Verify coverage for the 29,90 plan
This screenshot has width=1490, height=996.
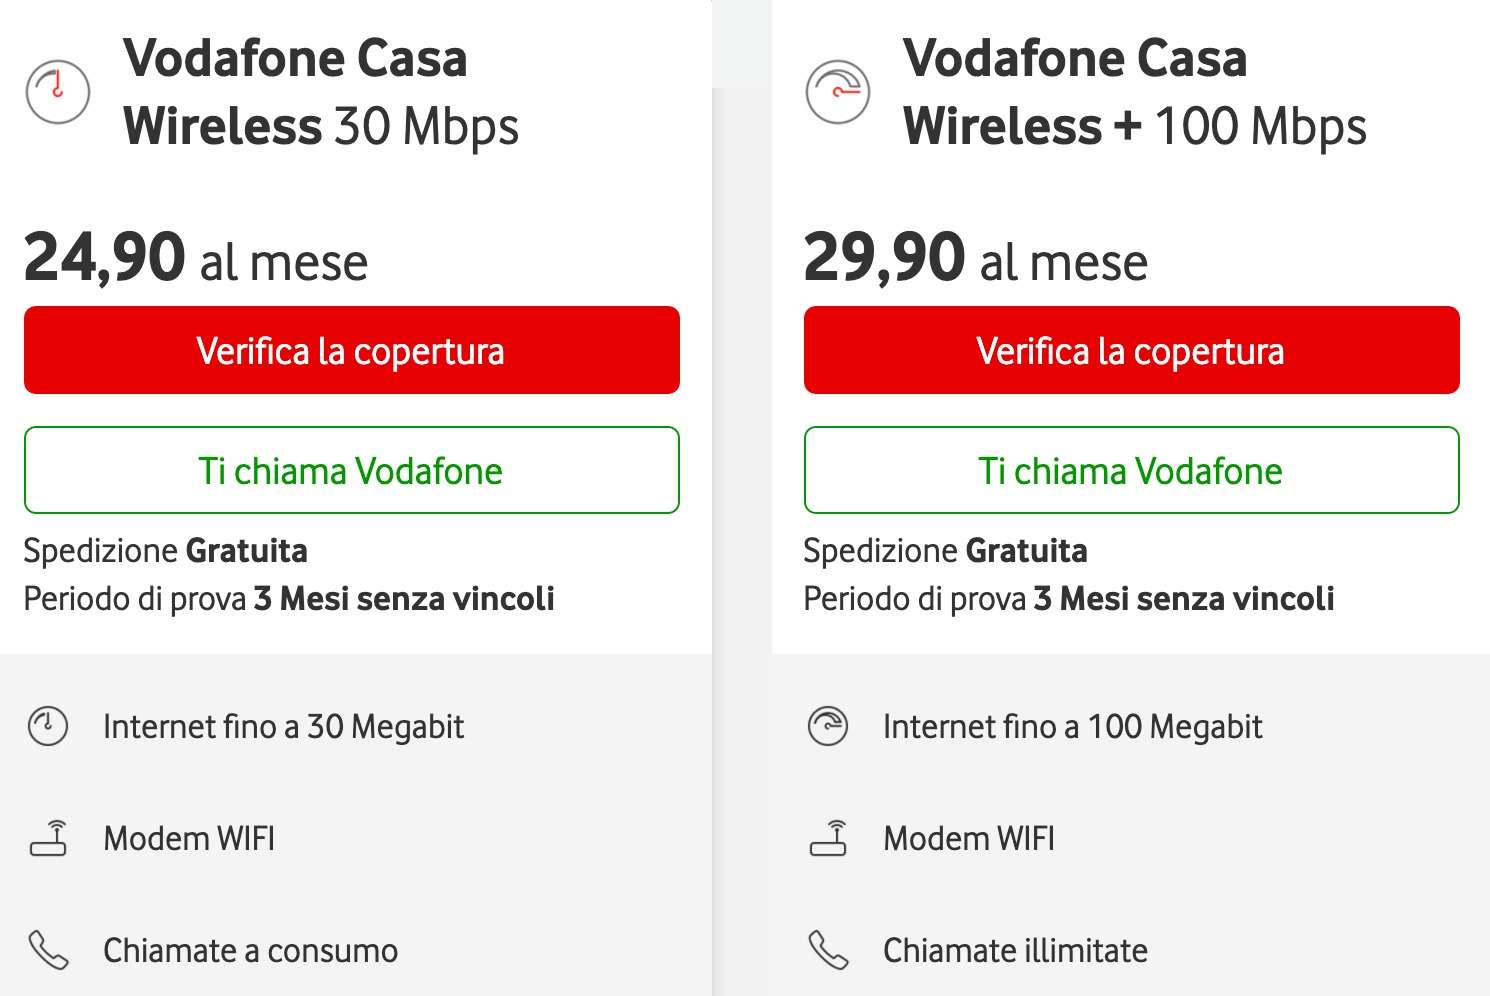tap(1132, 350)
